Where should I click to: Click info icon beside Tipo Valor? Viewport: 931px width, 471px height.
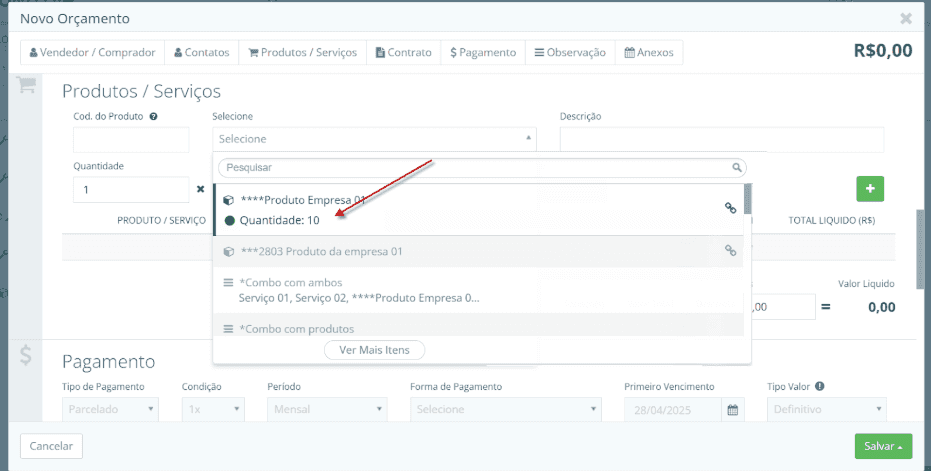pyautogui.click(x=819, y=387)
